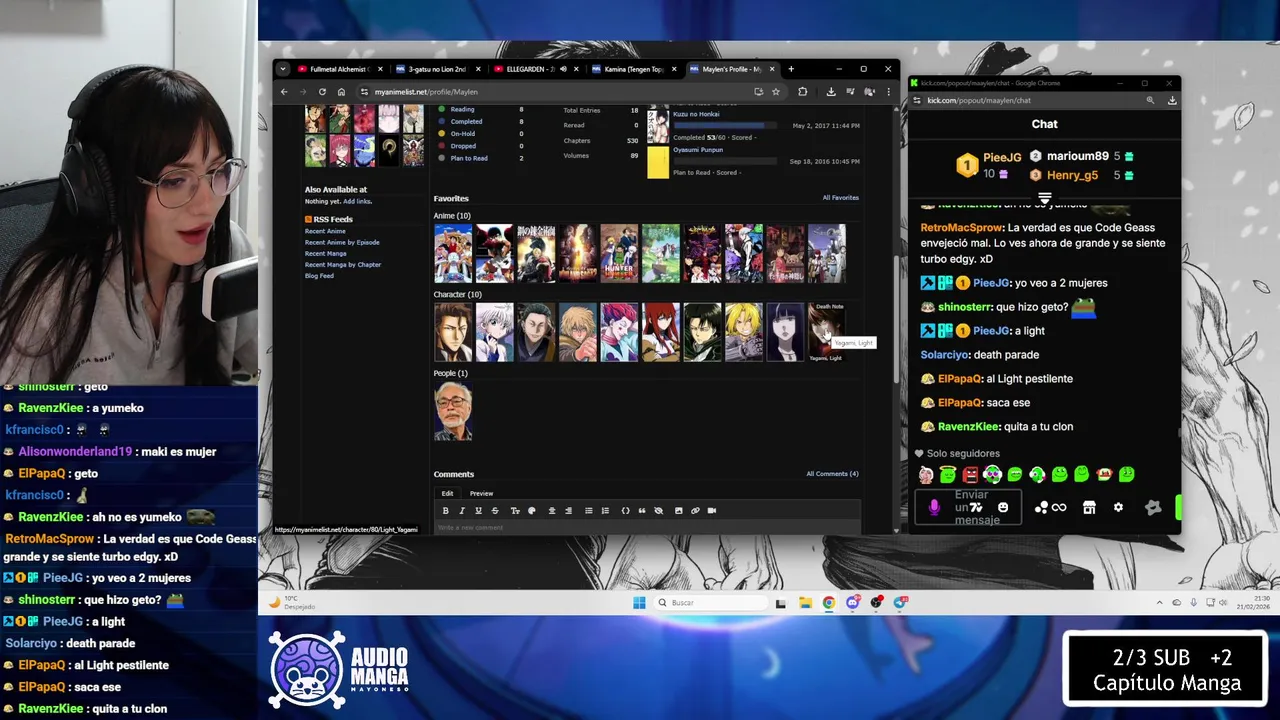Switch to the Preview tab of comments

click(481, 493)
